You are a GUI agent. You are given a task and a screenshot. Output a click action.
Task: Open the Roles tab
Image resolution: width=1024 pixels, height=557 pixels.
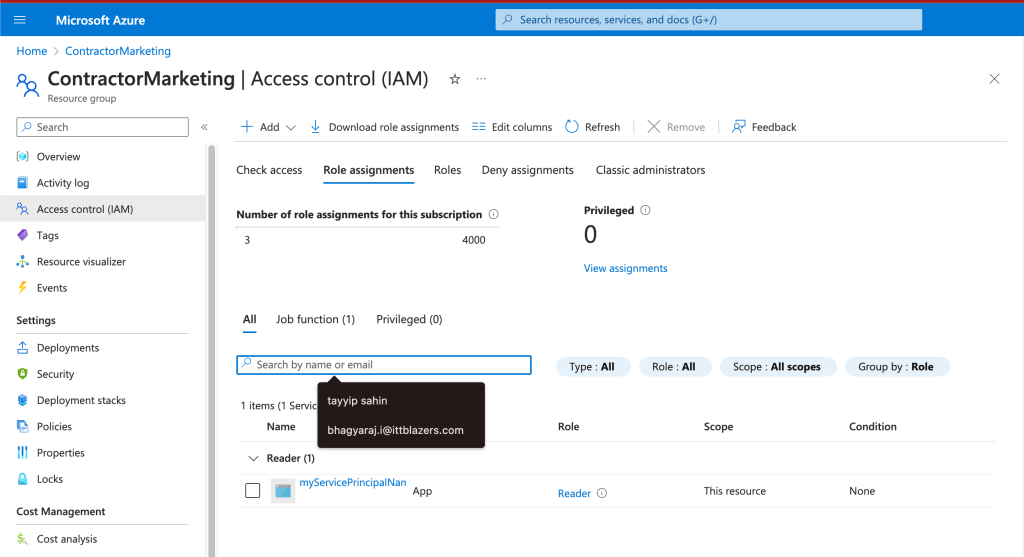[447, 170]
